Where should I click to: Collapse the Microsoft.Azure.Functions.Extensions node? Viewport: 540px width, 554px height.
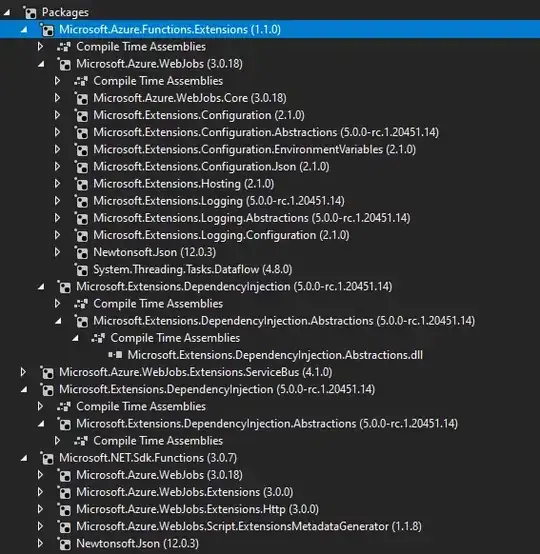(24, 30)
